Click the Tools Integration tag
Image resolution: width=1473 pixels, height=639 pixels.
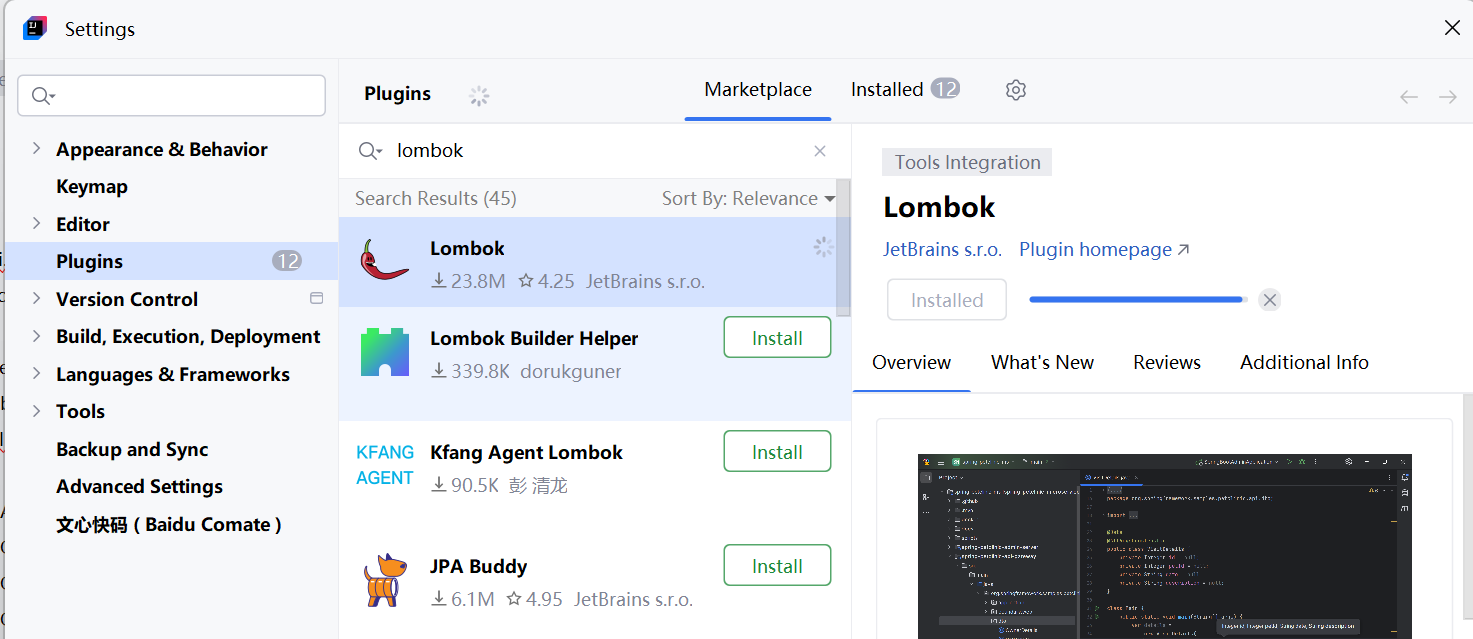(967, 162)
